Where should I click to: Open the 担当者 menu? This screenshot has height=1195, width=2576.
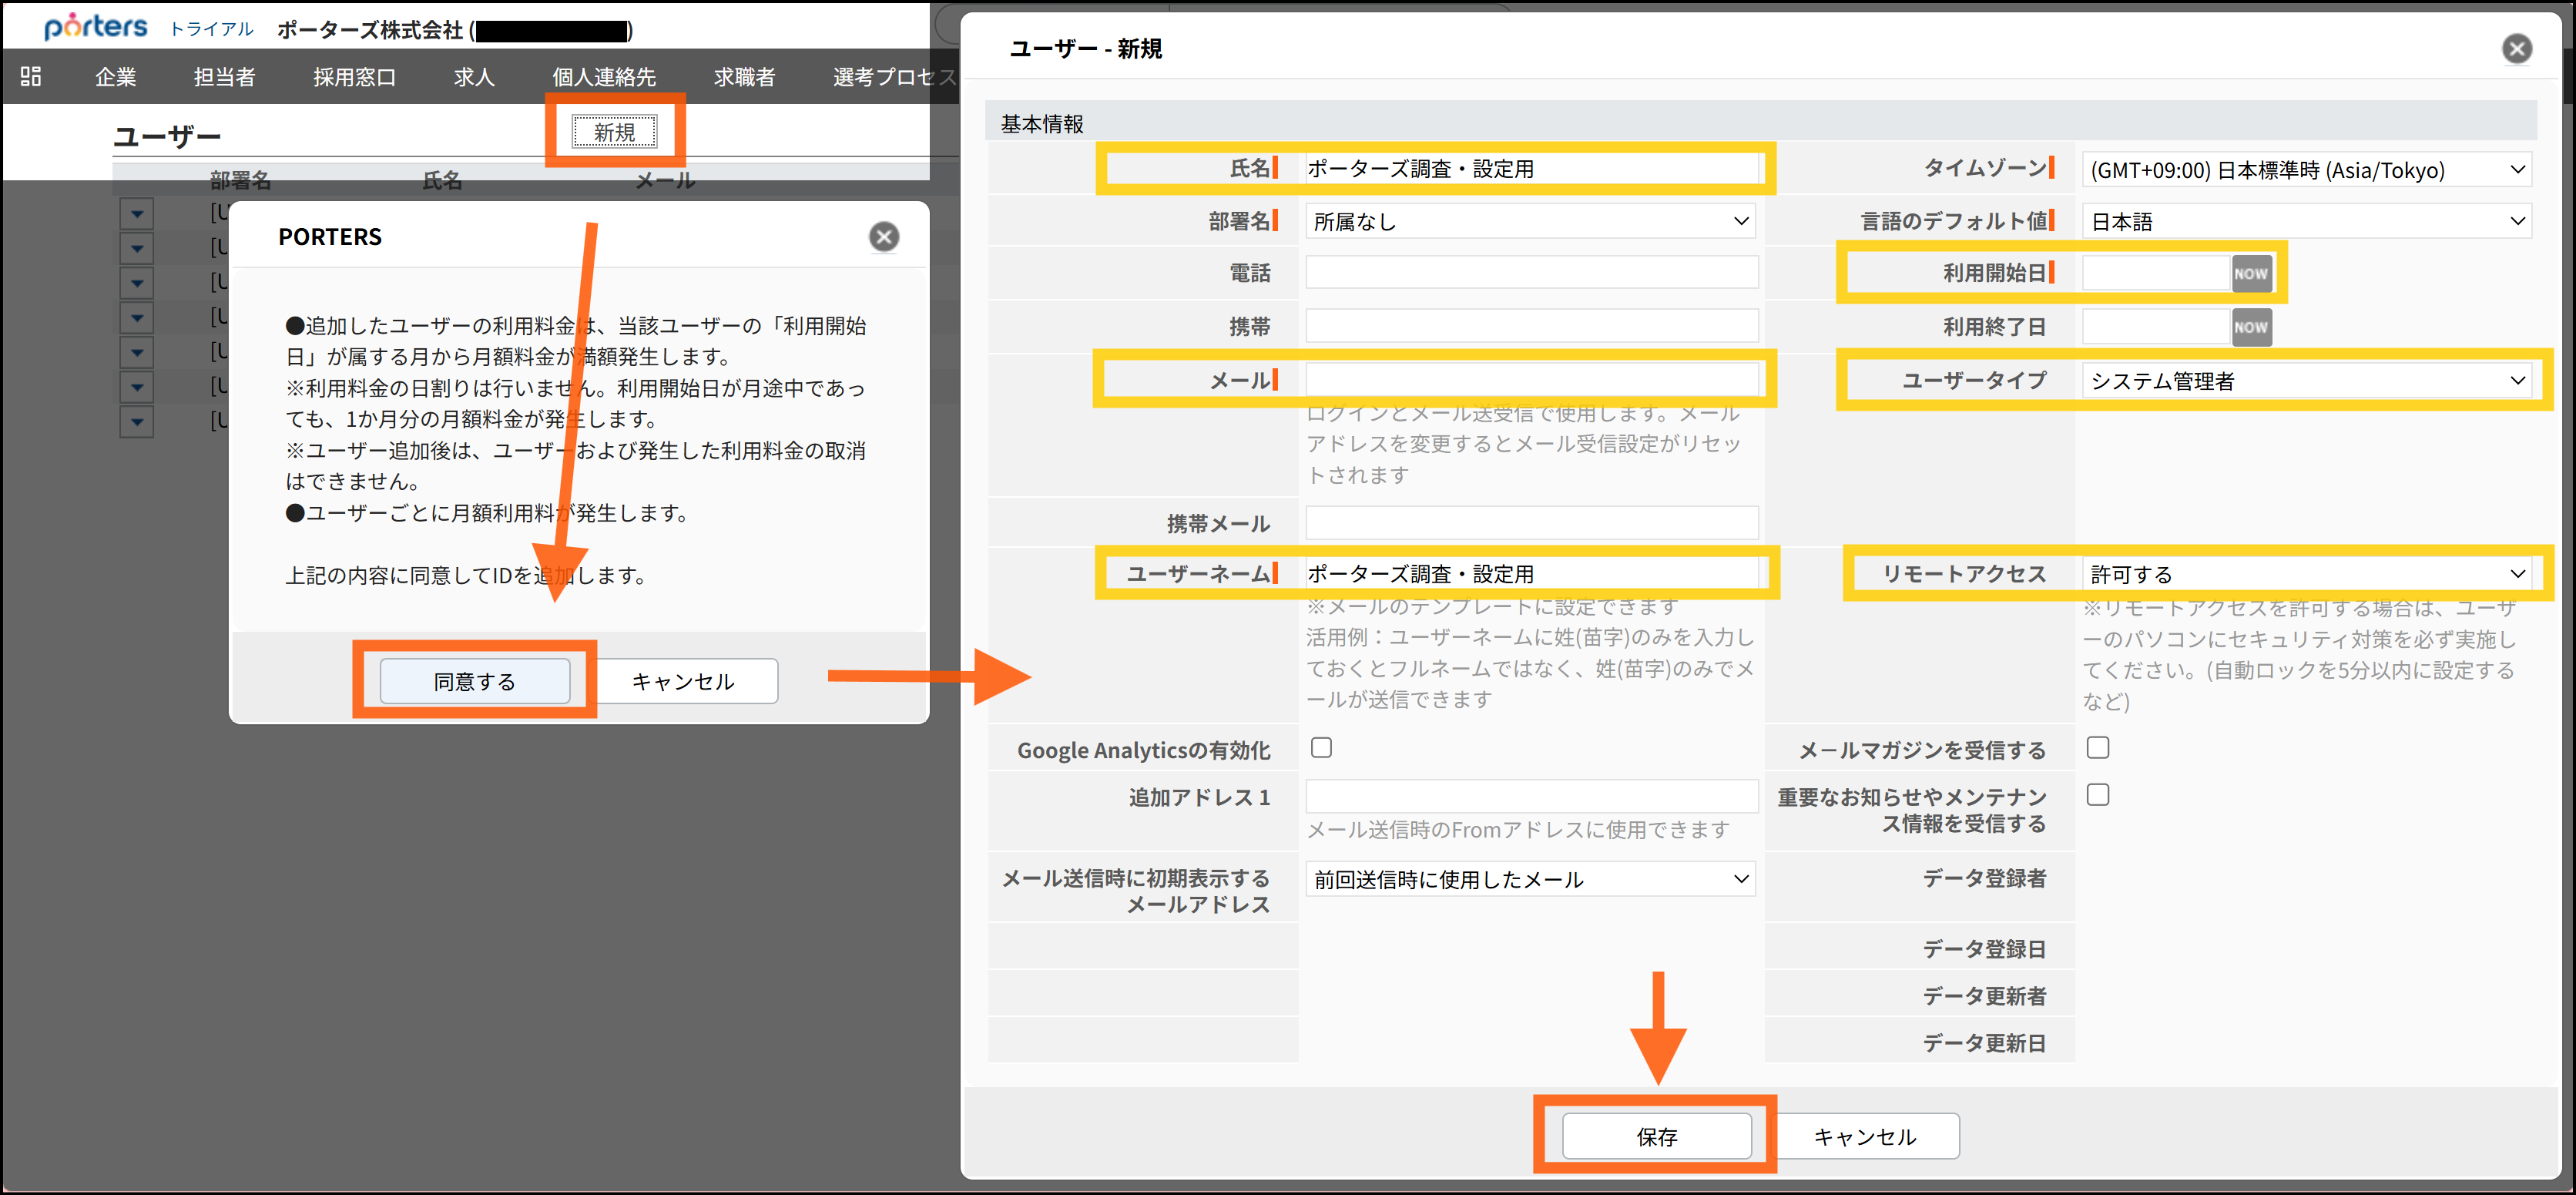click(x=224, y=77)
